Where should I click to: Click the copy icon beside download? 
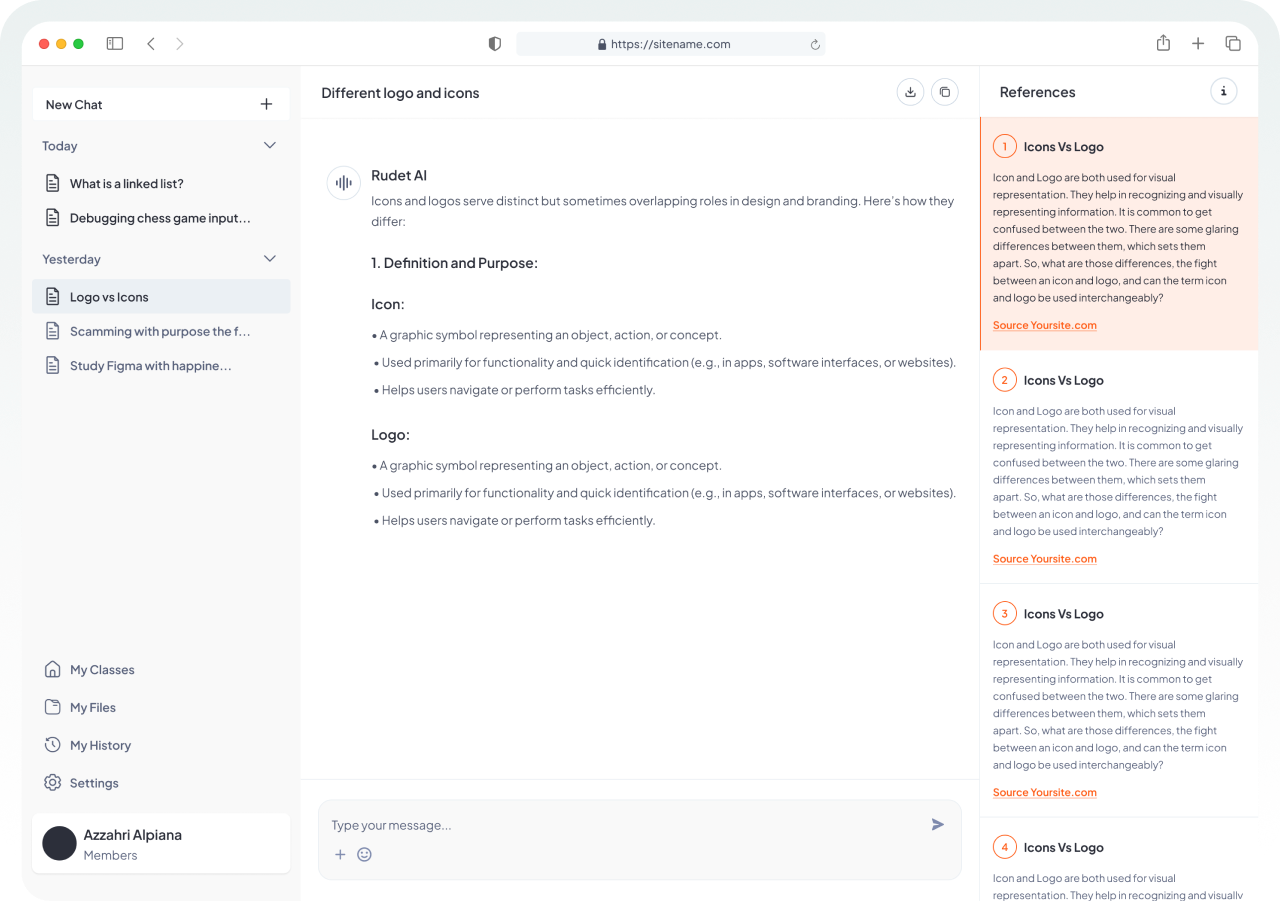[945, 92]
